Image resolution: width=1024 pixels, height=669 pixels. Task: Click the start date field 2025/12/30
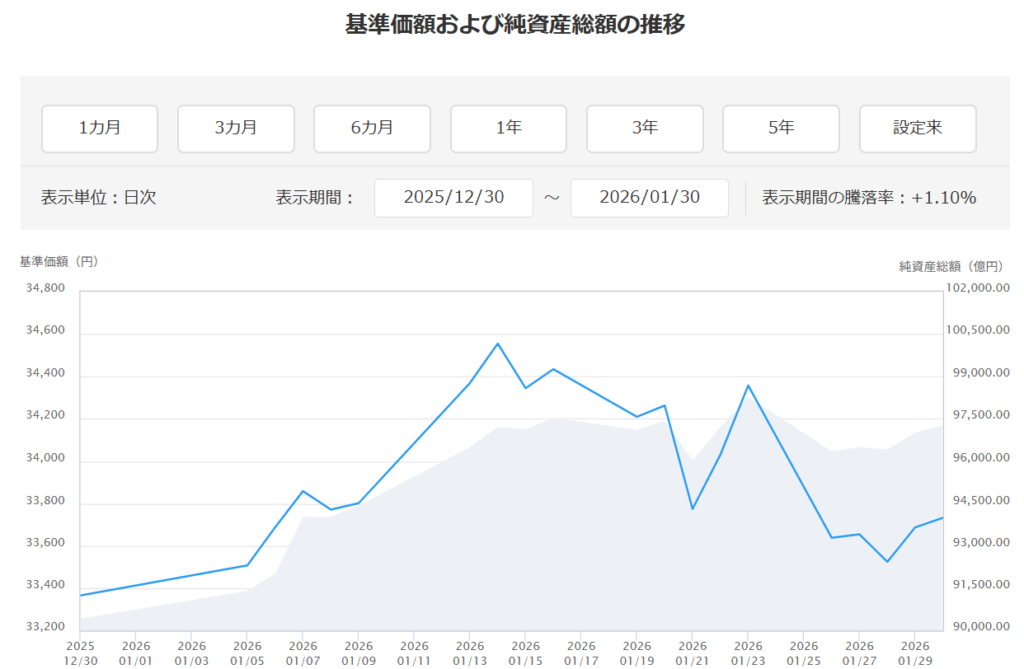pos(454,197)
